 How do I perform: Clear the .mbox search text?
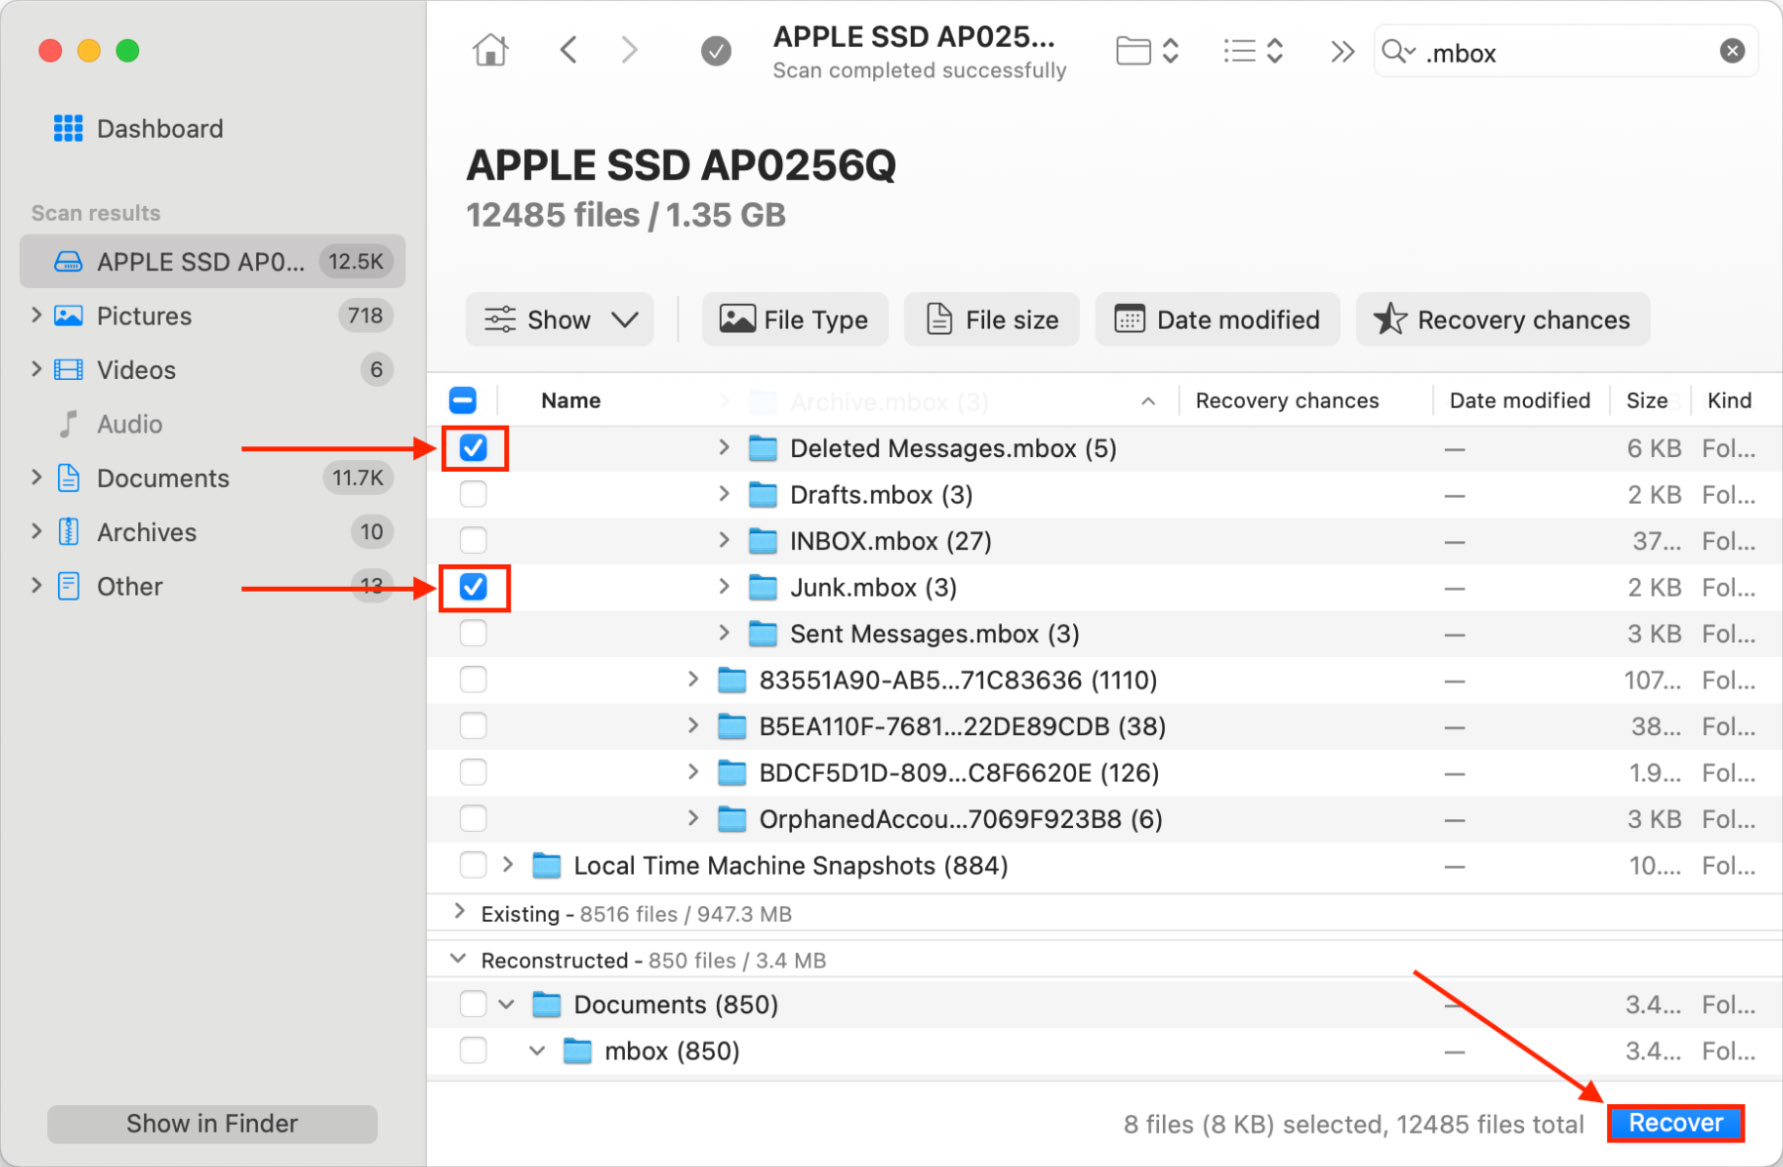coord(1732,51)
